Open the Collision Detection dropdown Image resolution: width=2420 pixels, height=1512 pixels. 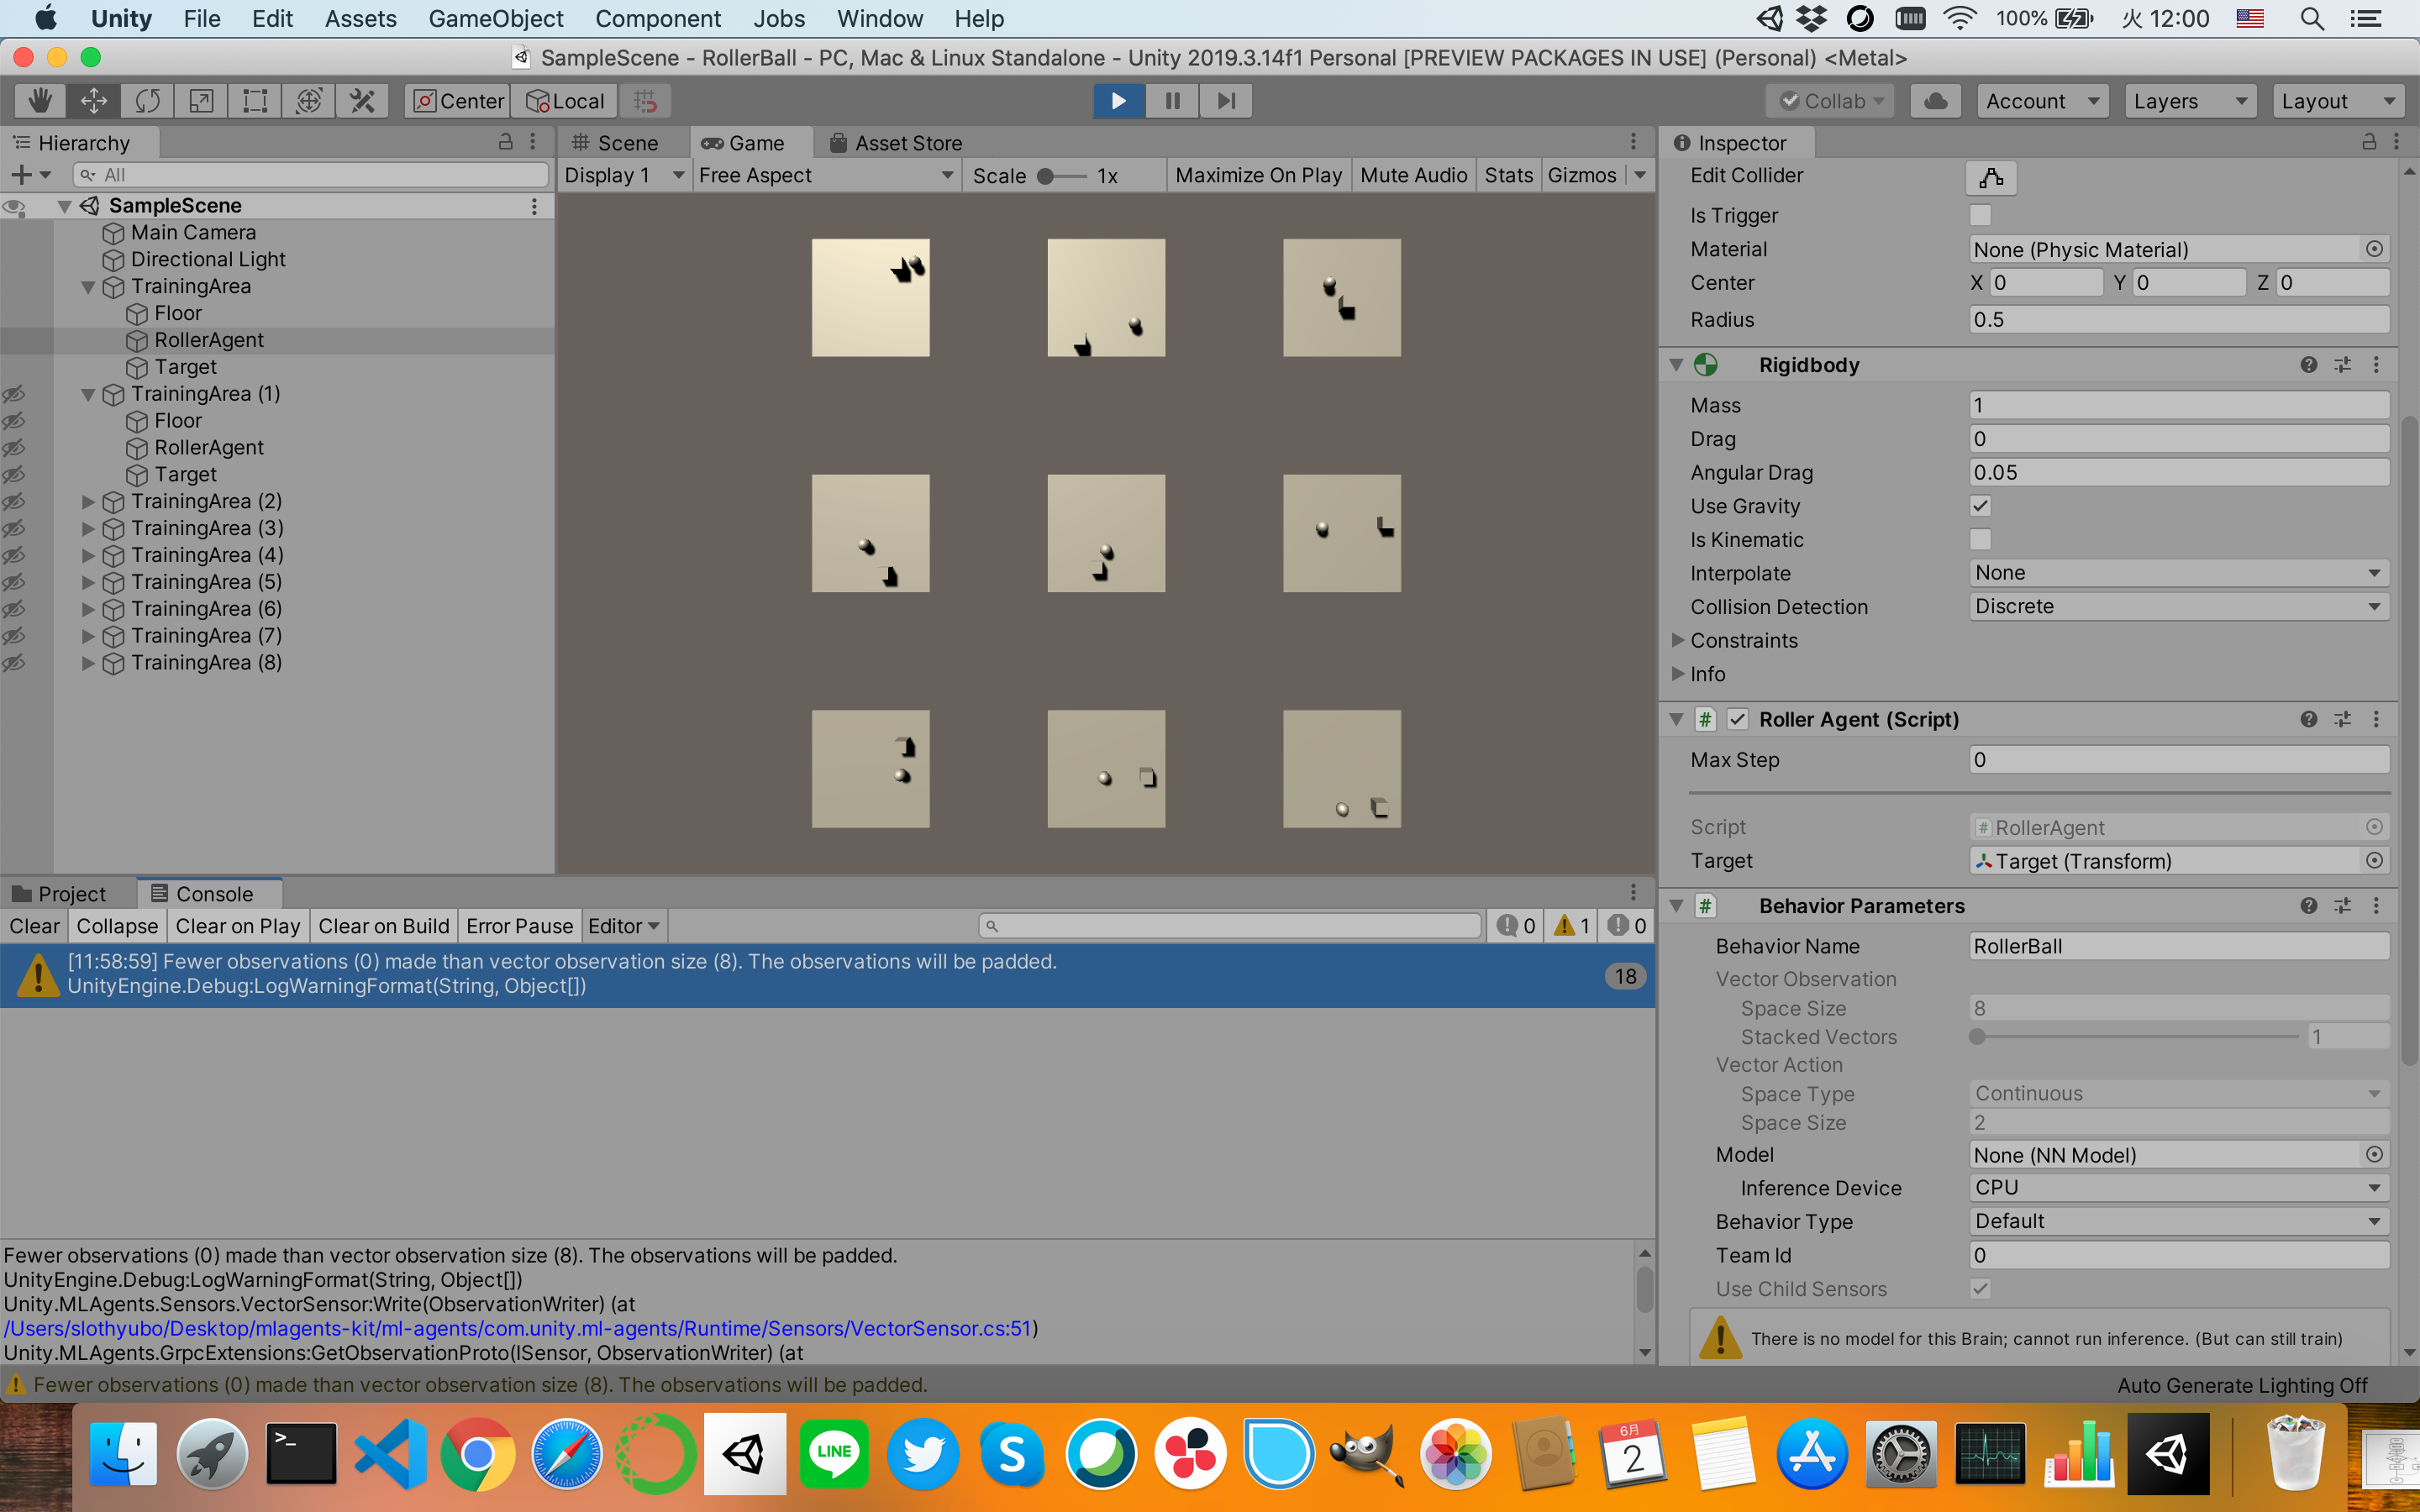coord(2178,607)
